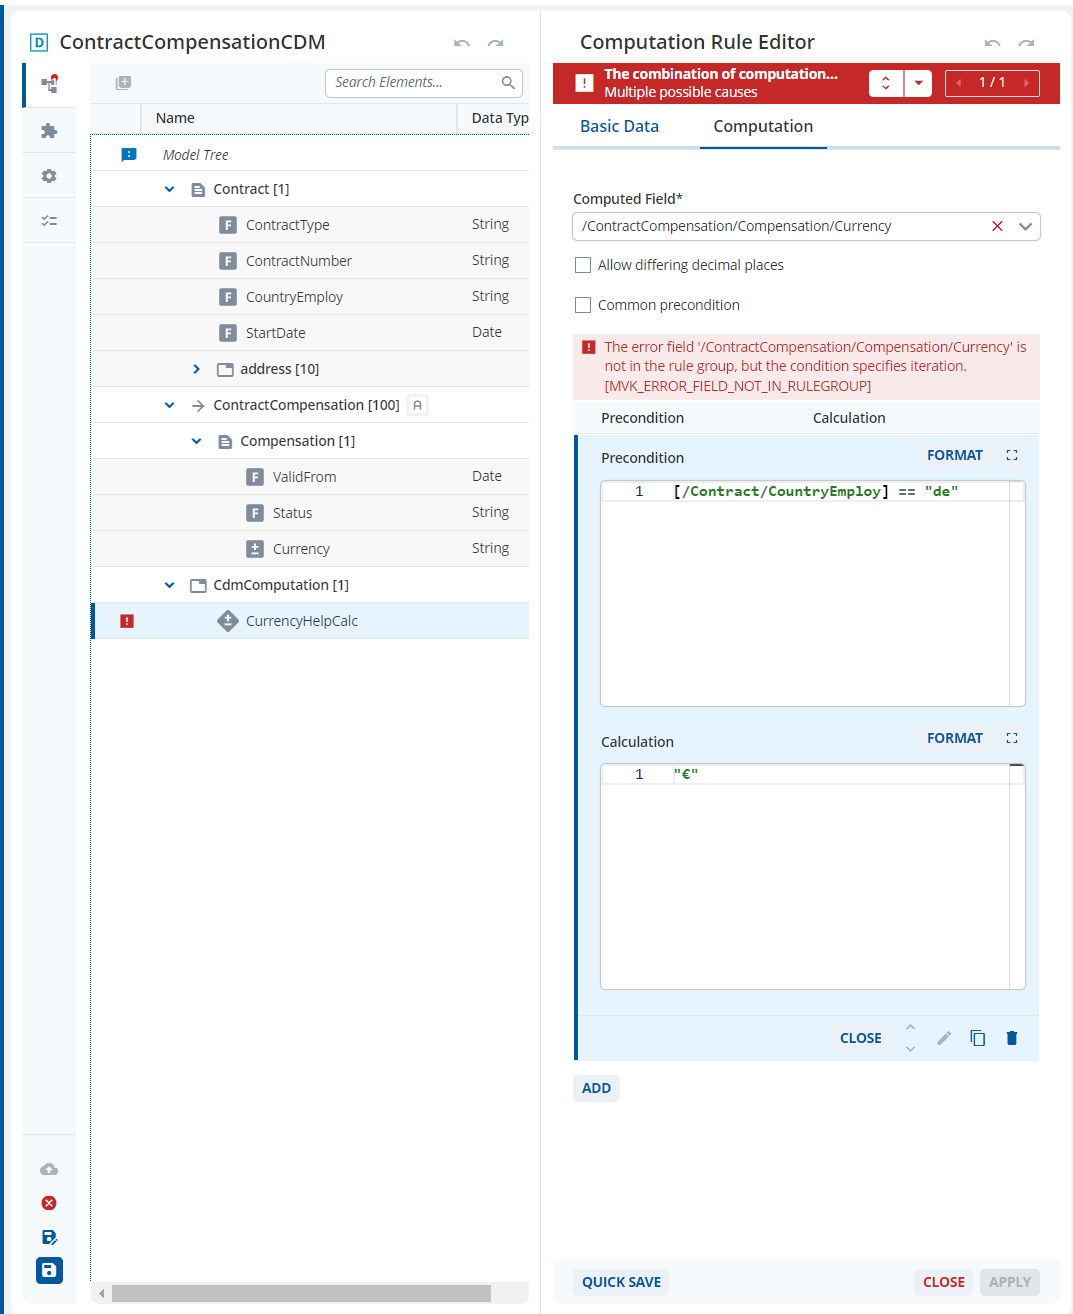The width and height of the screenshot is (1073, 1314).
Task: Click the blue save icon at the bottom left
Action: [x=49, y=1270]
